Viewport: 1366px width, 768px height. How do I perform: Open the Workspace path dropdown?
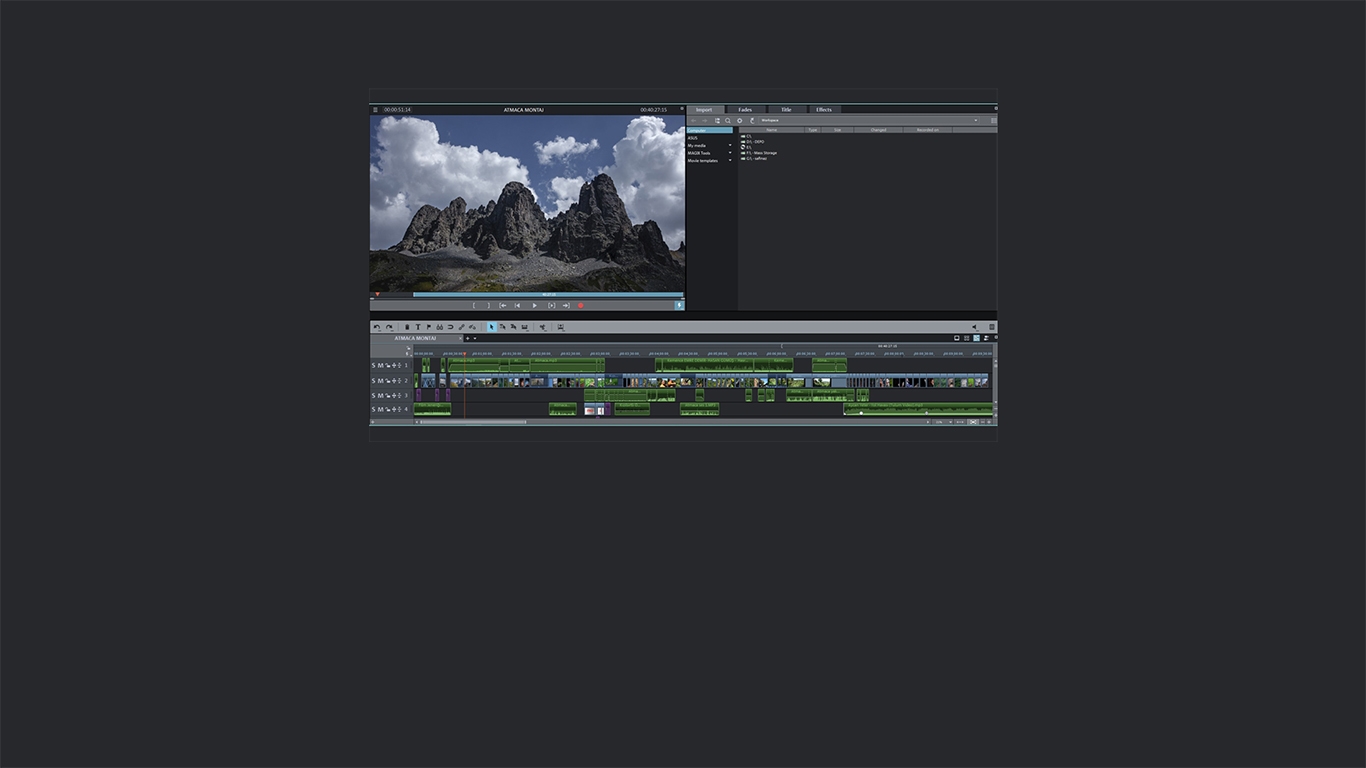[x=976, y=121]
